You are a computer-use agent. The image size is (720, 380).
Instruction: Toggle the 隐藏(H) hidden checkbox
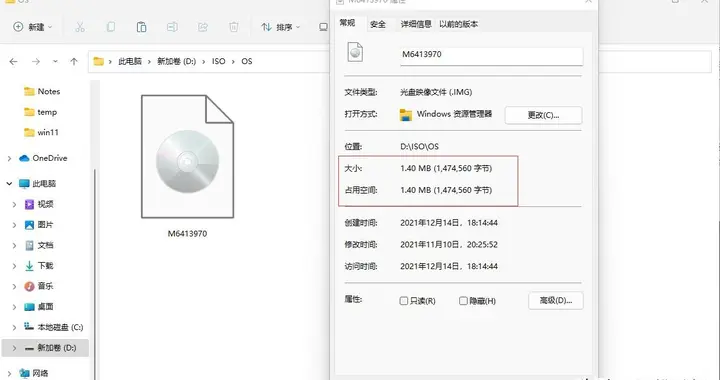pos(463,301)
